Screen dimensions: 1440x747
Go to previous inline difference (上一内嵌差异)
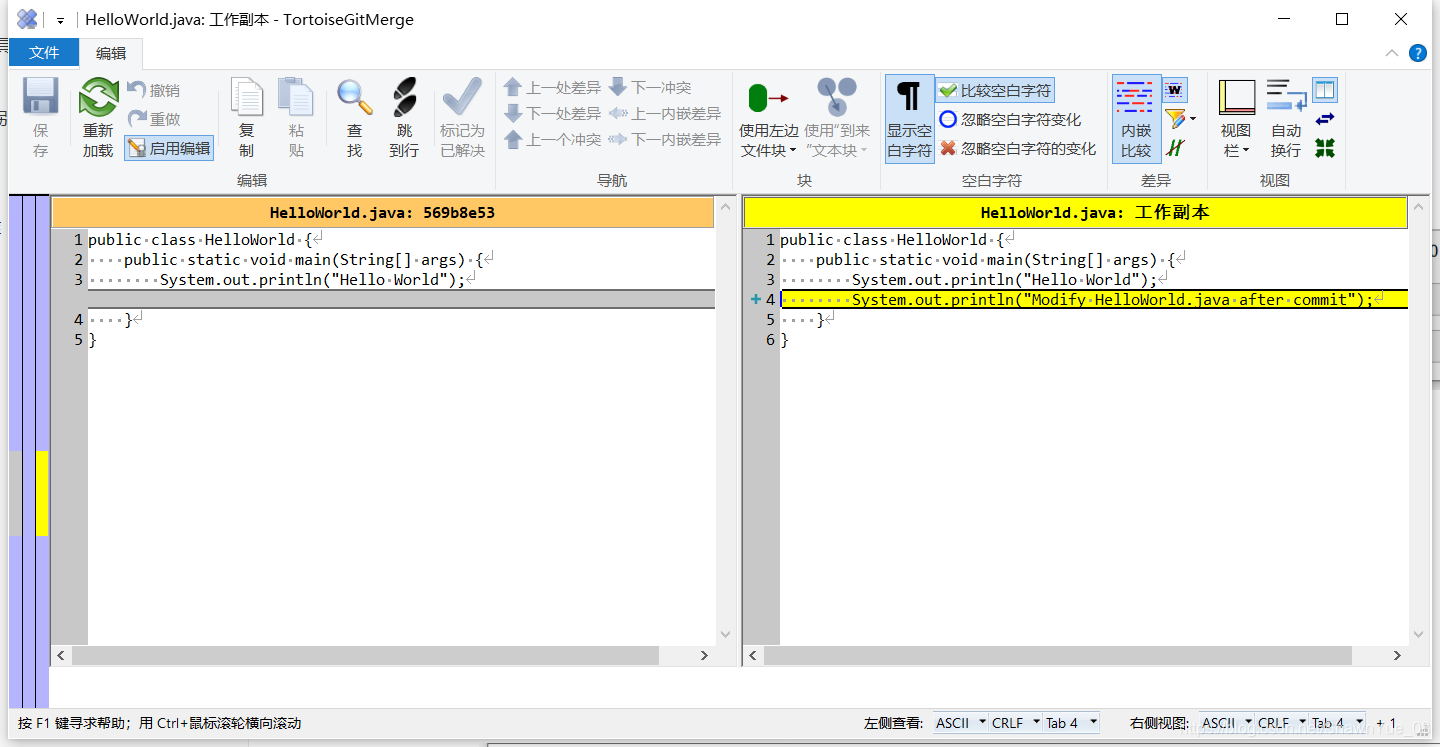(x=665, y=113)
